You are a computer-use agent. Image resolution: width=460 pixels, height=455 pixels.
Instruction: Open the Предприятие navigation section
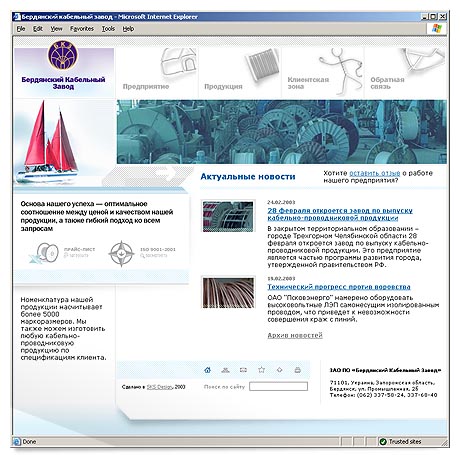tap(146, 86)
